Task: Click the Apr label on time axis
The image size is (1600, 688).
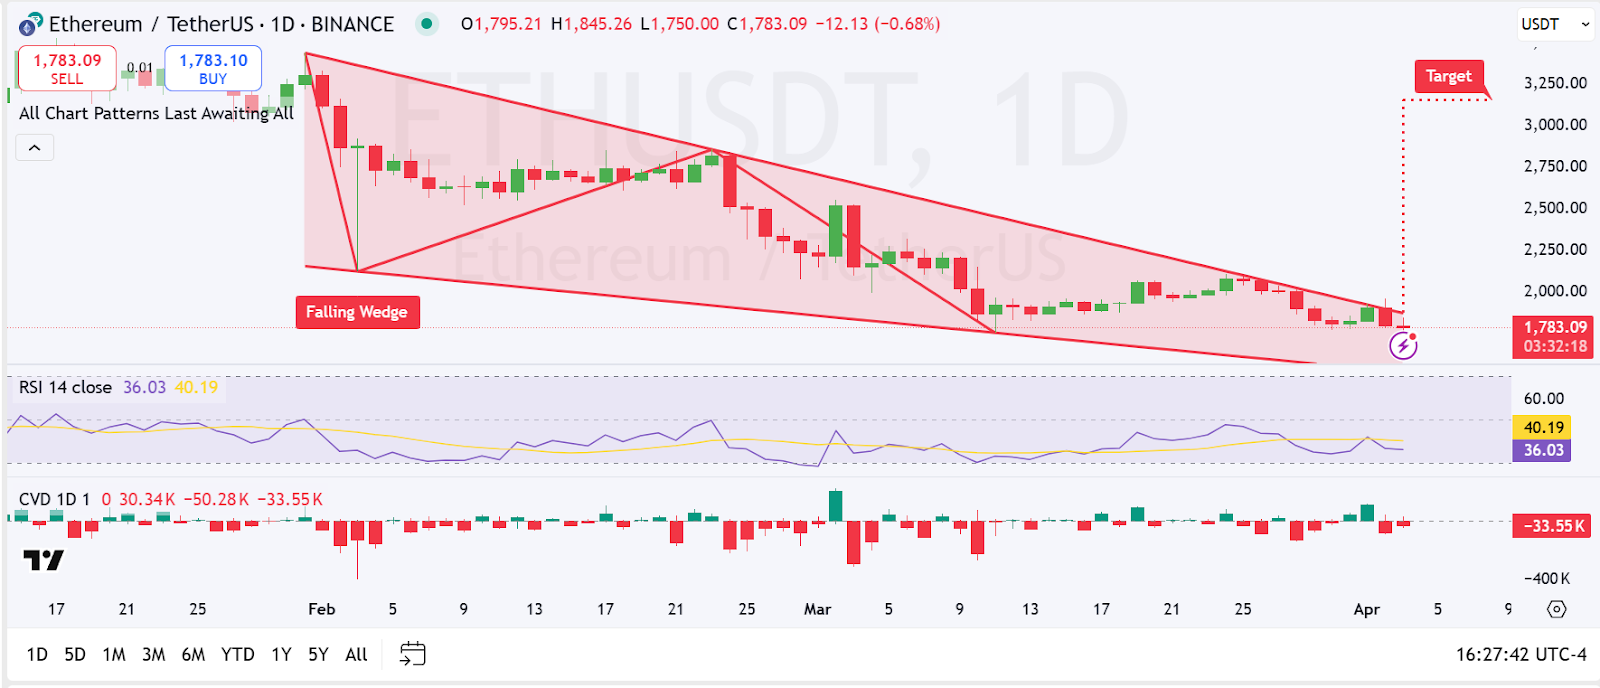Action: coord(1366,609)
